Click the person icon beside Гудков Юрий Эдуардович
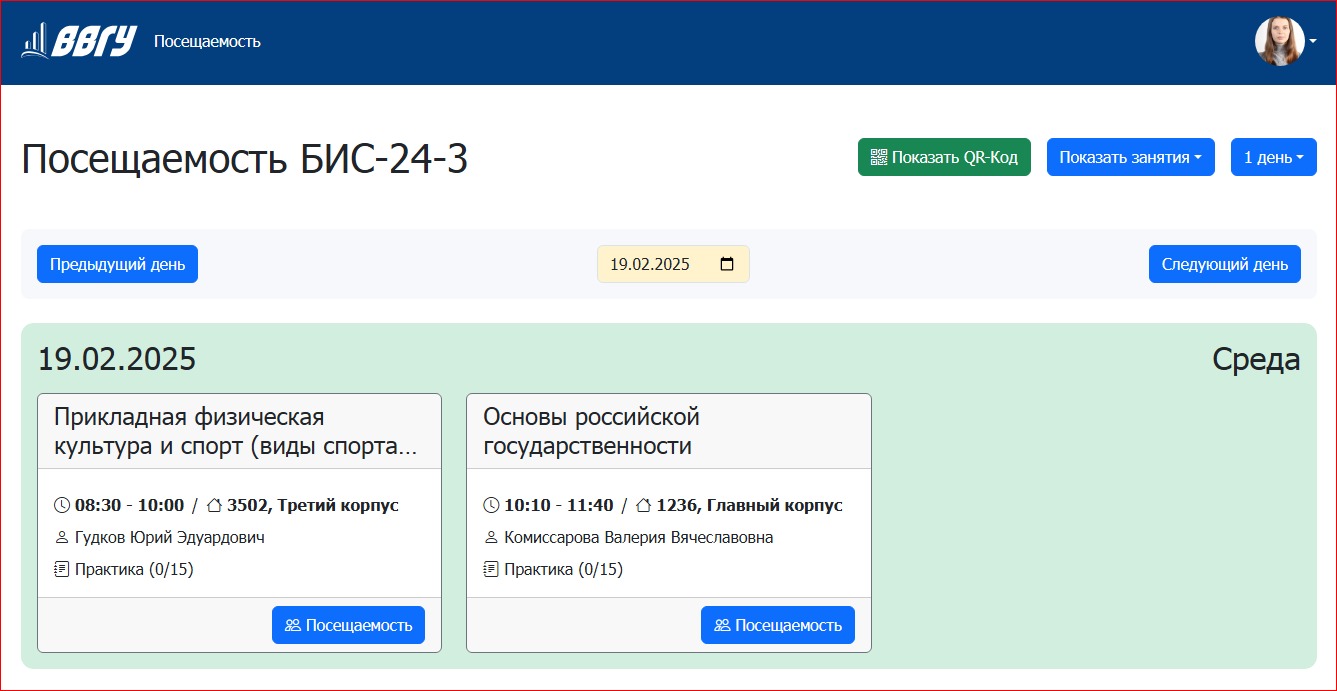The width and height of the screenshot is (1337, 691). coord(62,537)
